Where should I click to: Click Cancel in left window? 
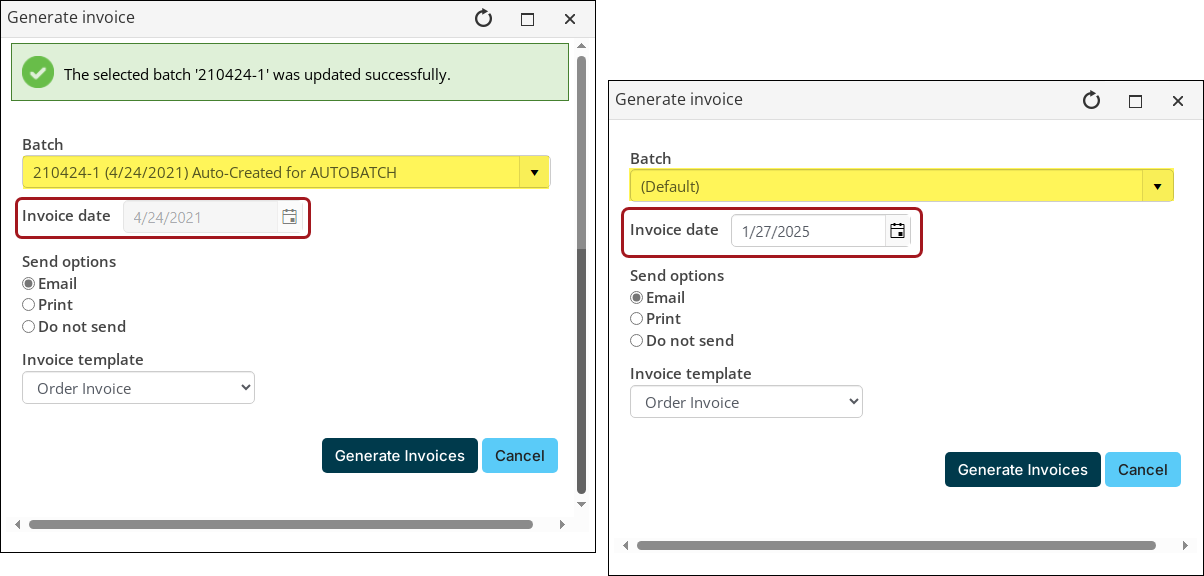coord(520,455)
